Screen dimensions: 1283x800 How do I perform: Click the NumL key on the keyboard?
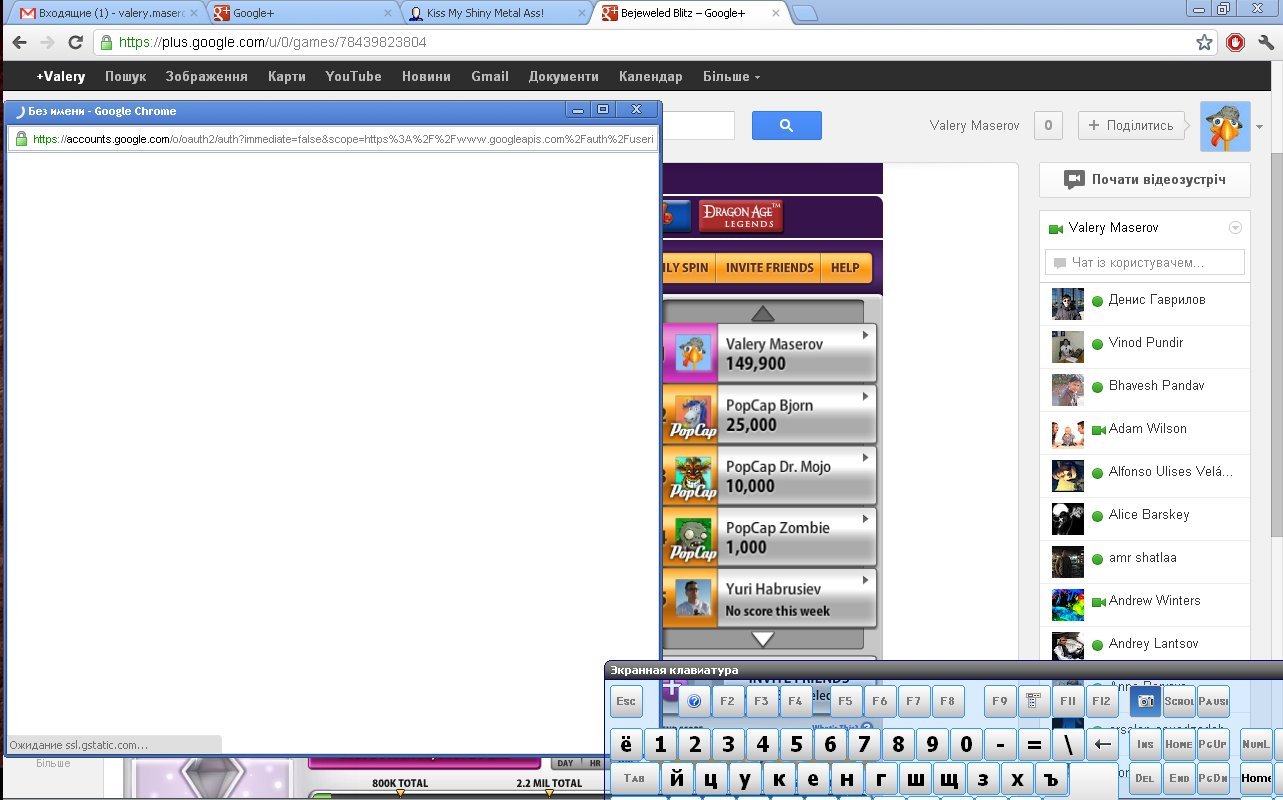click(x=1256, y=745)
